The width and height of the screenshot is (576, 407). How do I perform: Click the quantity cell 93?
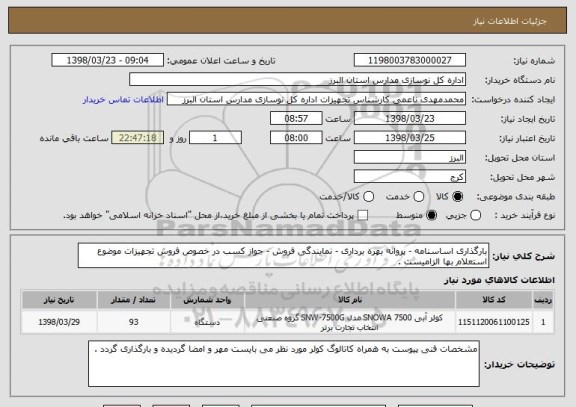[x=133, y=322]
